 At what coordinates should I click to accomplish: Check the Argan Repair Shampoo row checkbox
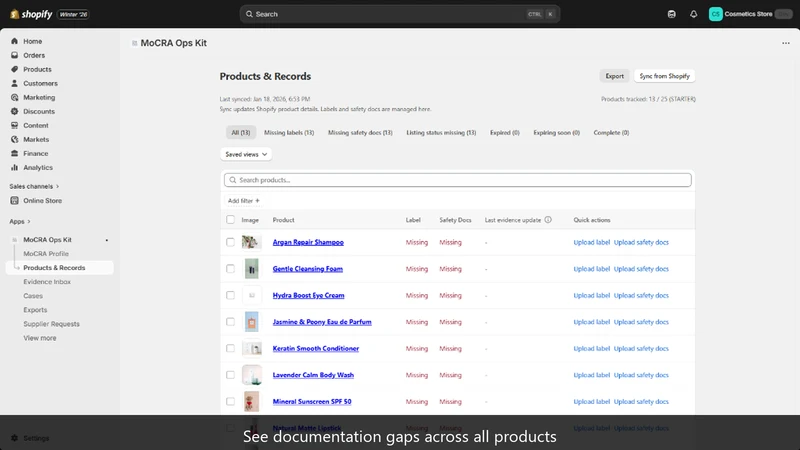(230, 242)
